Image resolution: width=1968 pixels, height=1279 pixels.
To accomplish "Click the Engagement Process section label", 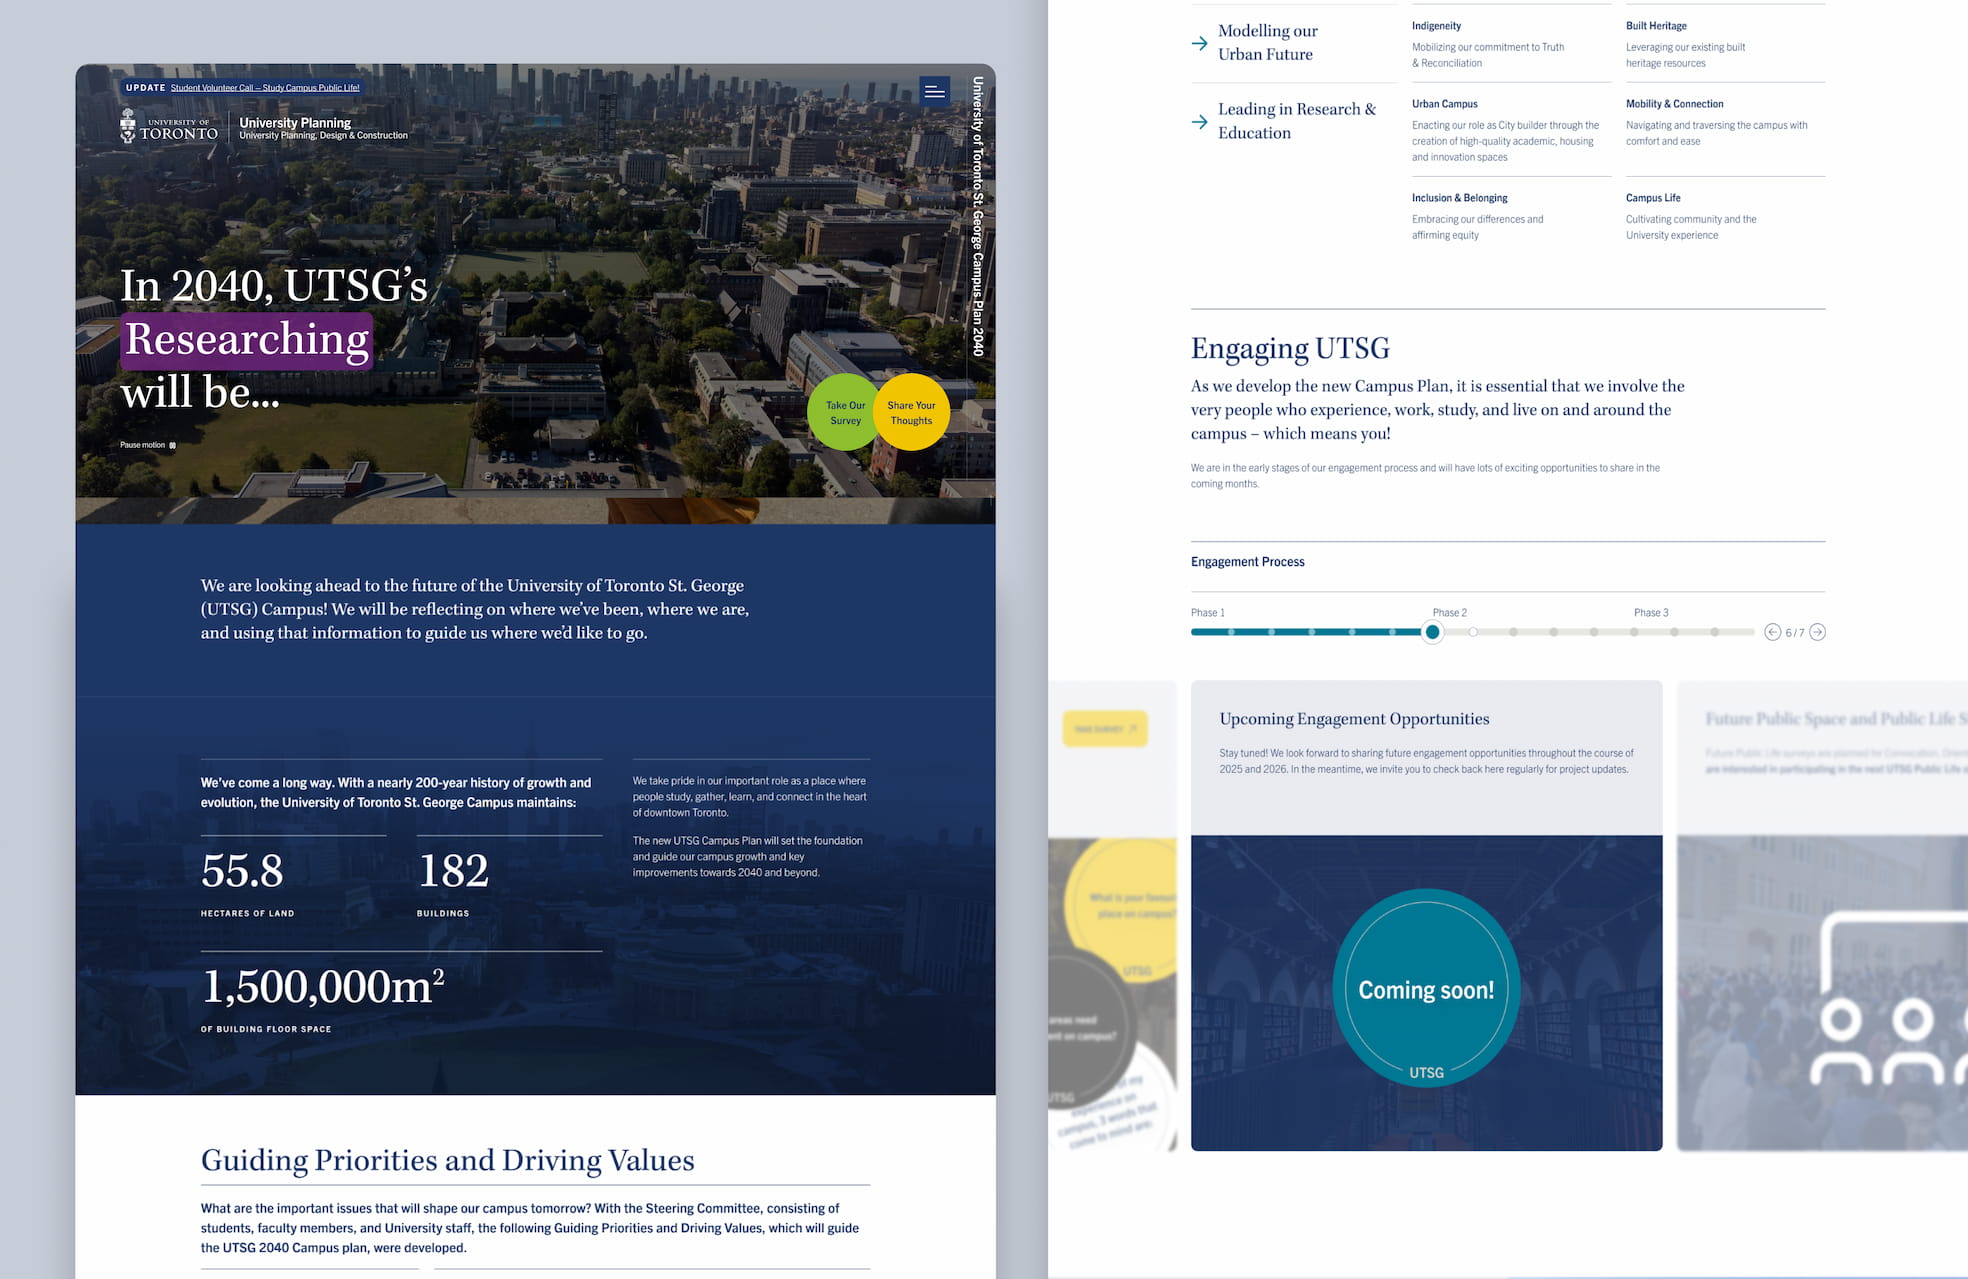I will tap(1247, 562).
